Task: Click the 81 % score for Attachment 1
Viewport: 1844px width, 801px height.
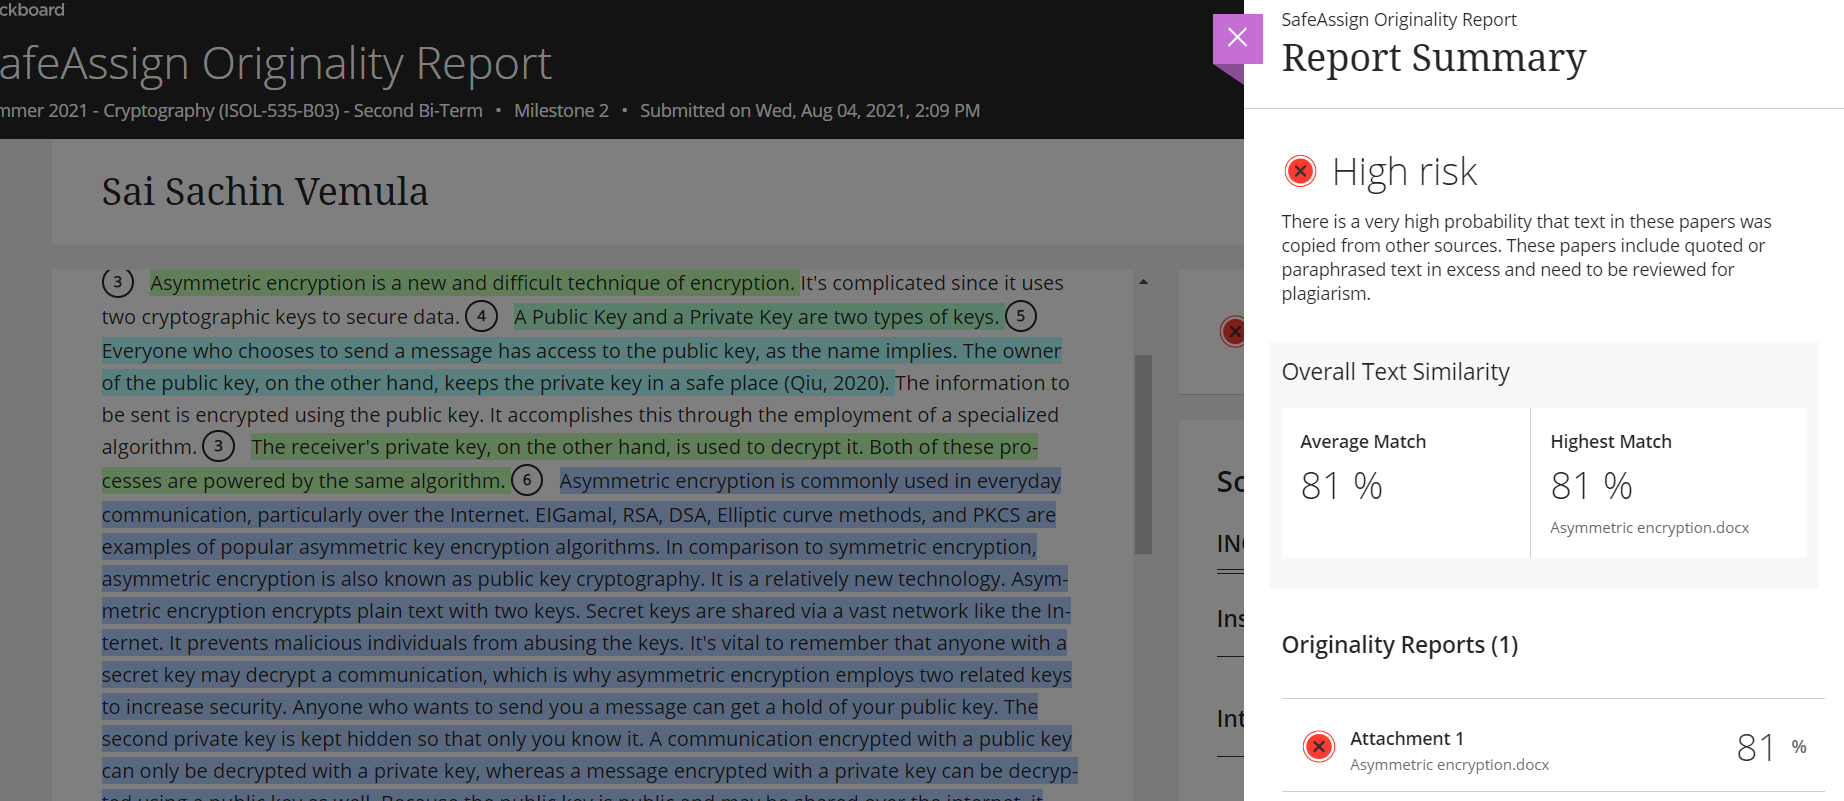Action: (1771, 747)
